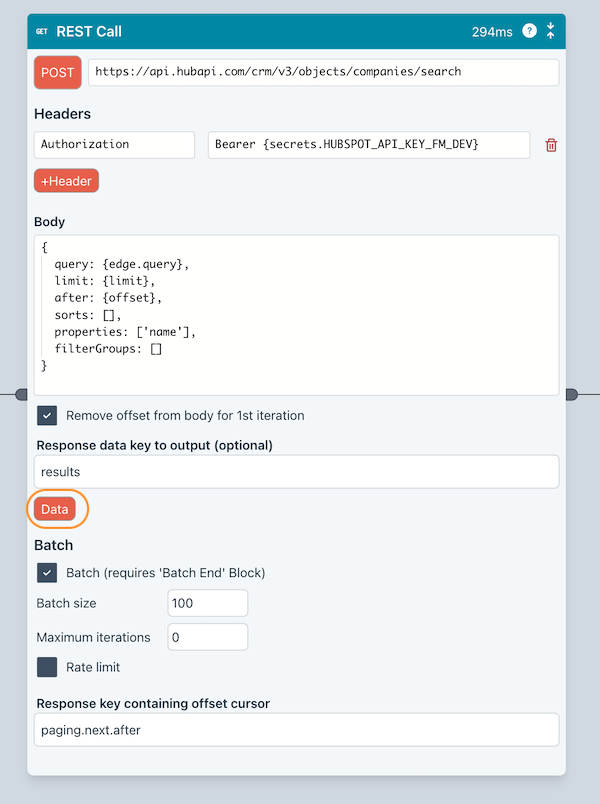Image resolution: width=600 pixels, height=804 pixels.
Task: Click the request URL field
Action: pos(322,72)
